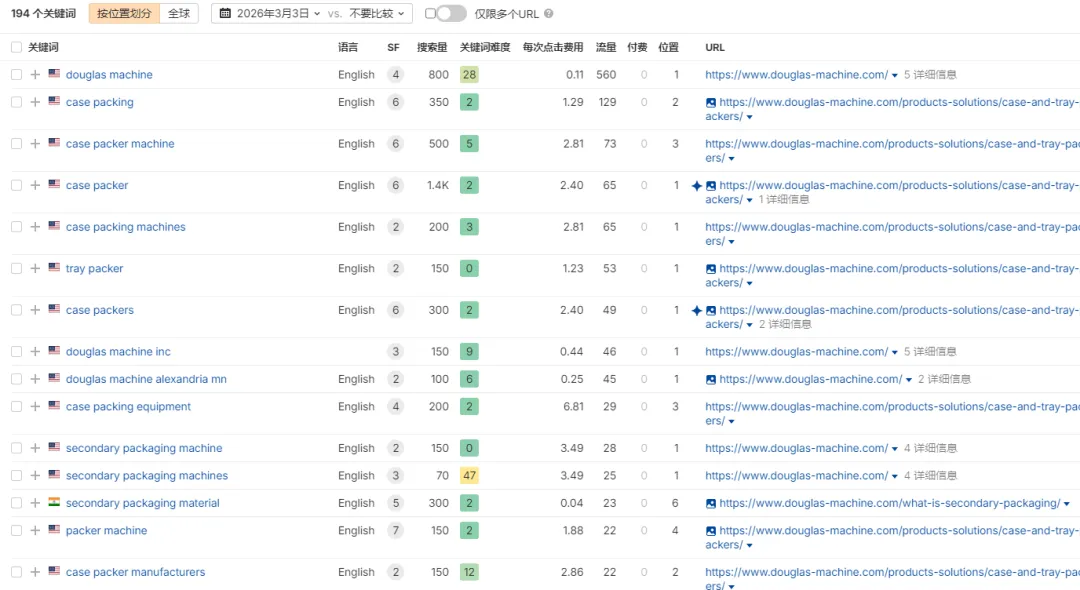Click plus icon for case packer manufacturers
The image size is (1080, 590).
(35, 572)
